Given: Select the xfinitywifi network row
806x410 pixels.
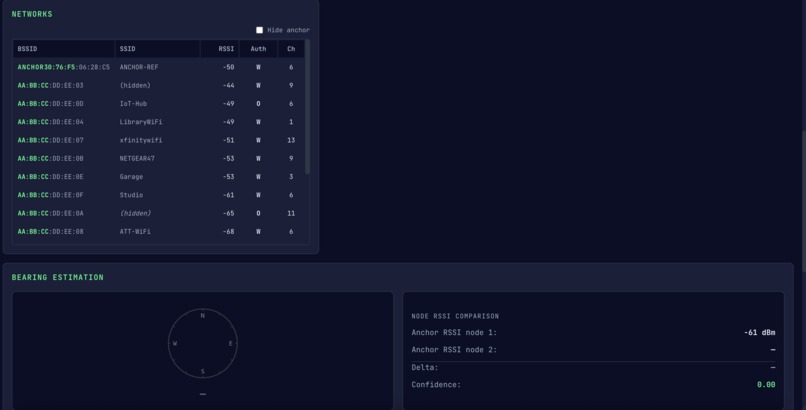Looking at the screenshot, I should pos(159,140).
